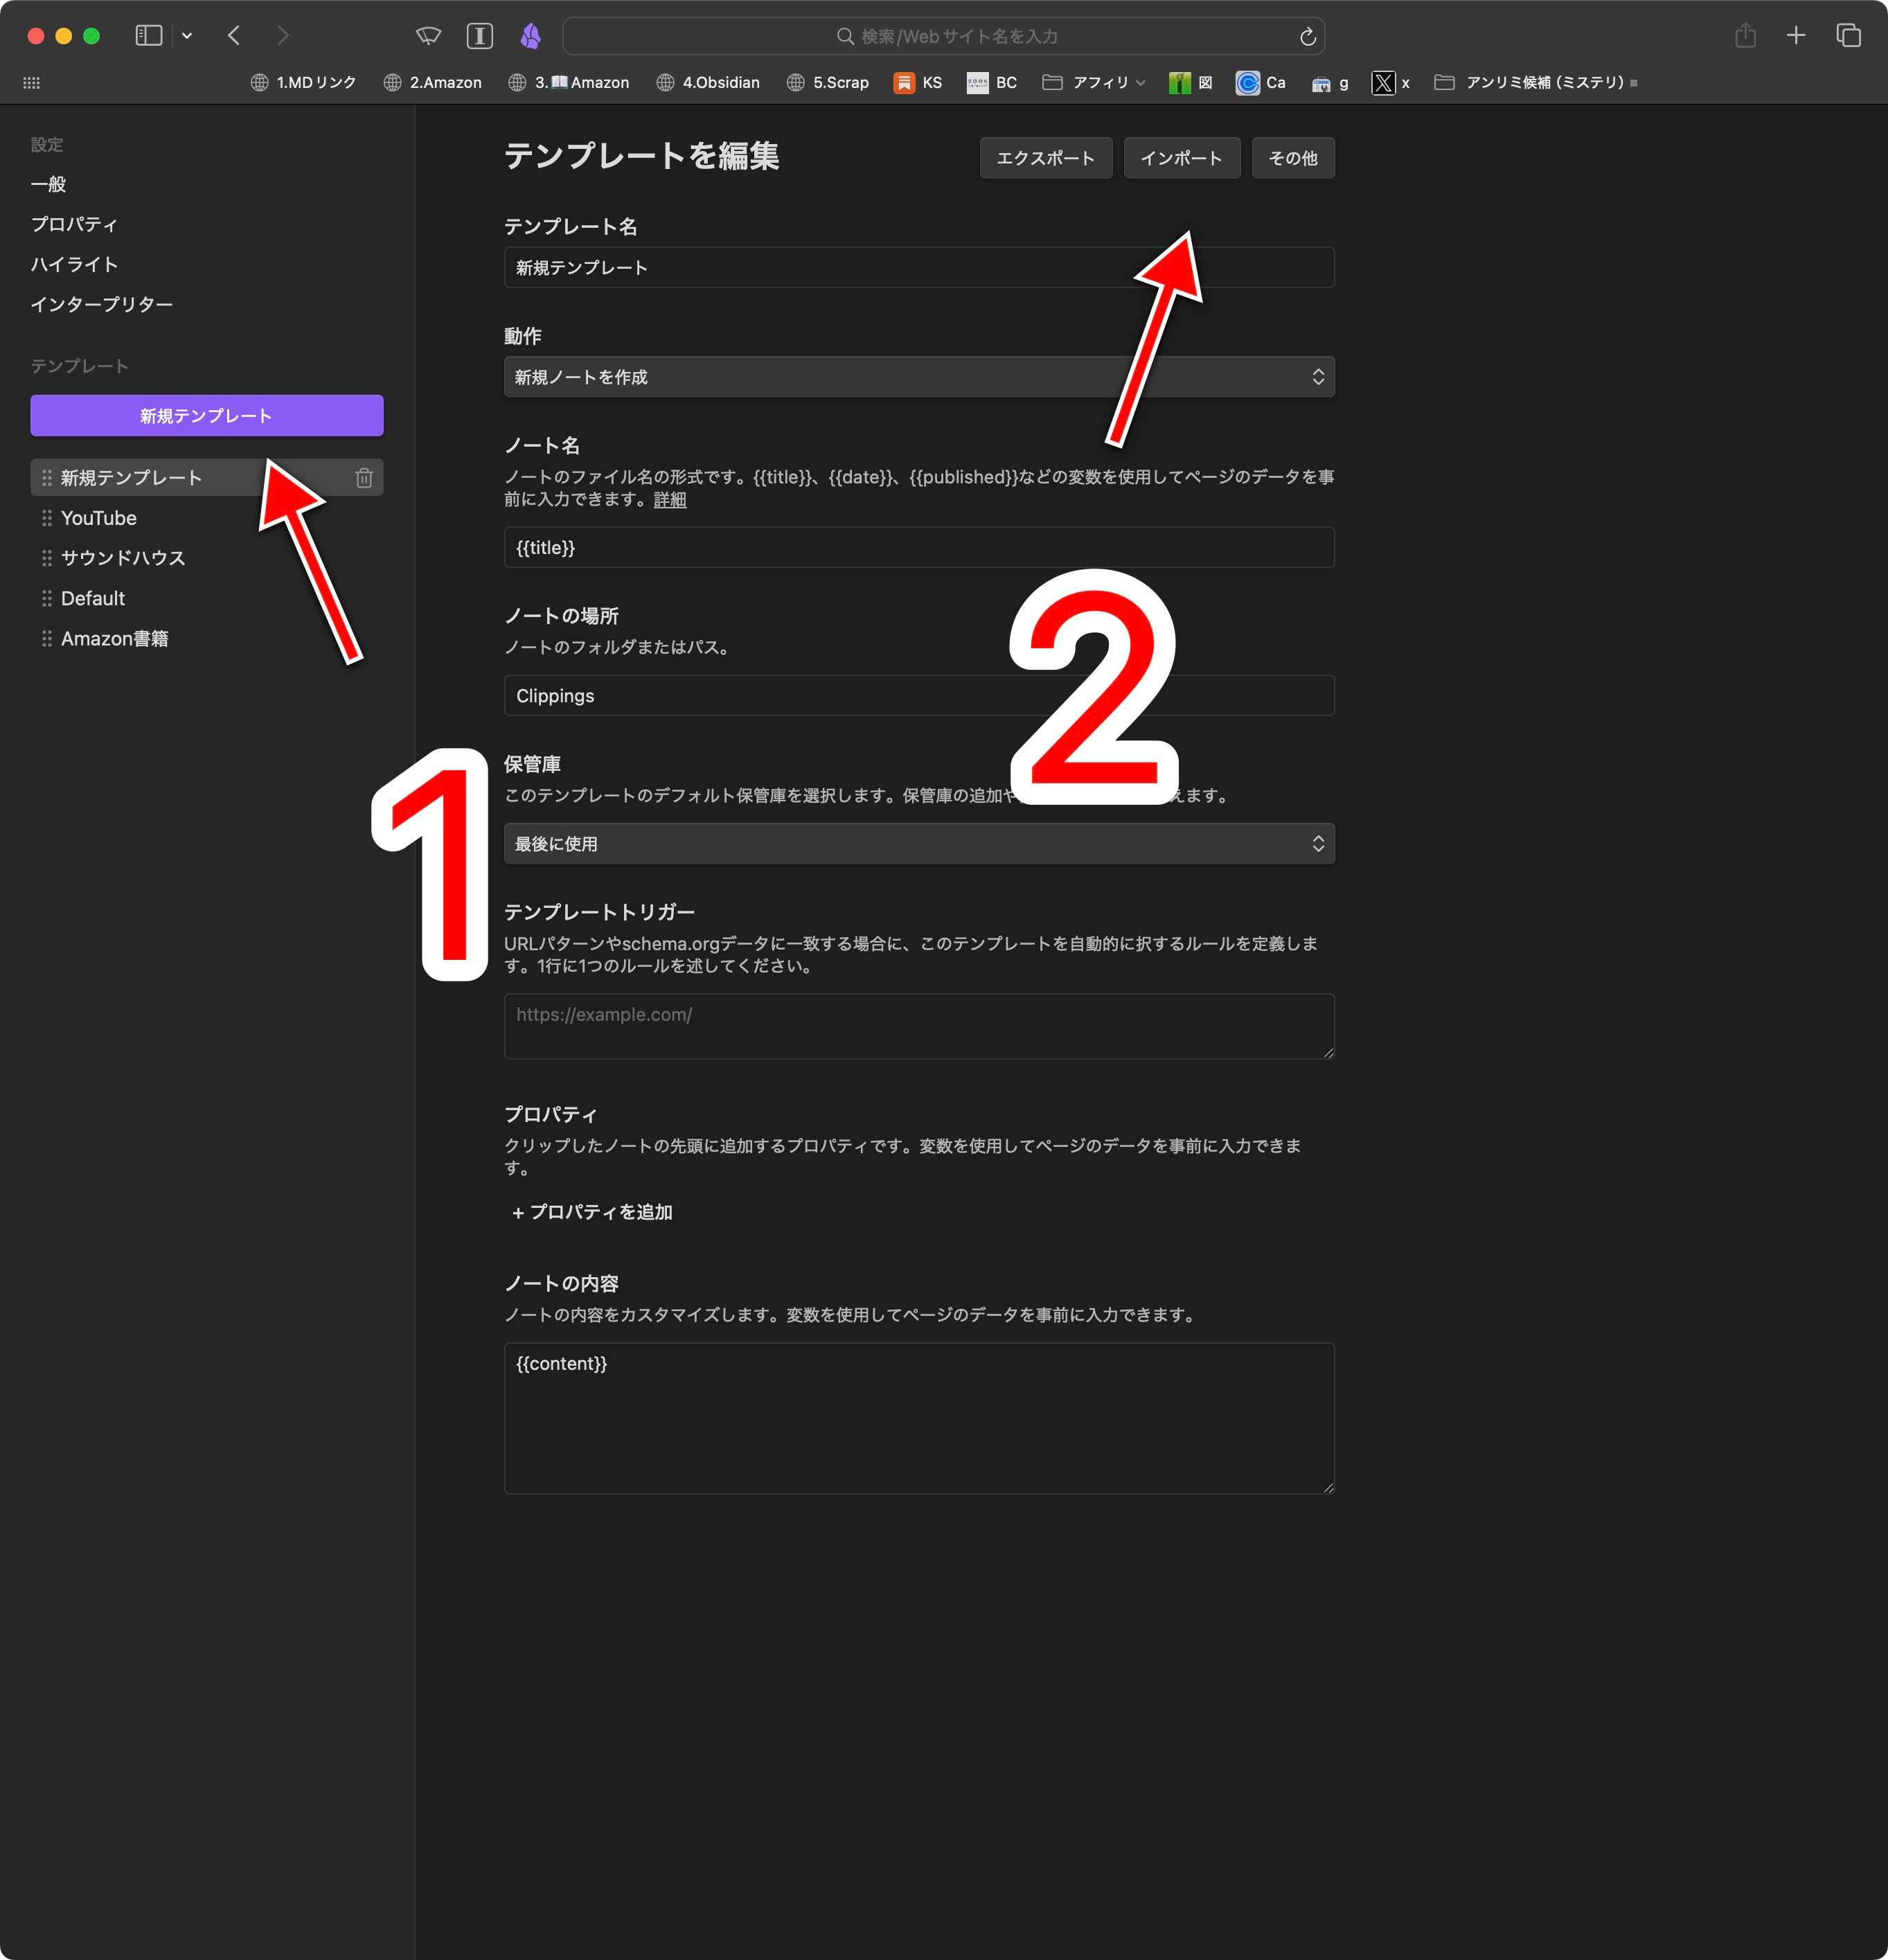Open the その他 menu button

click(x=1293, y=158)
